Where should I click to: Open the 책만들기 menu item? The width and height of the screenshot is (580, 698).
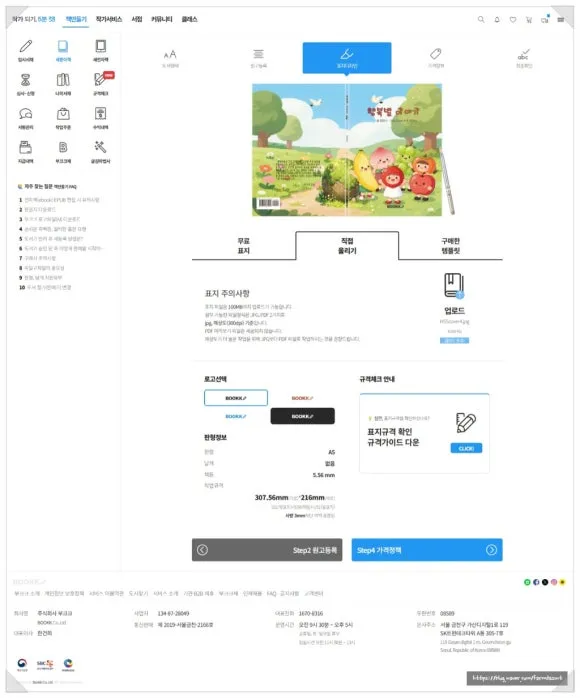(x=76, y=19)
